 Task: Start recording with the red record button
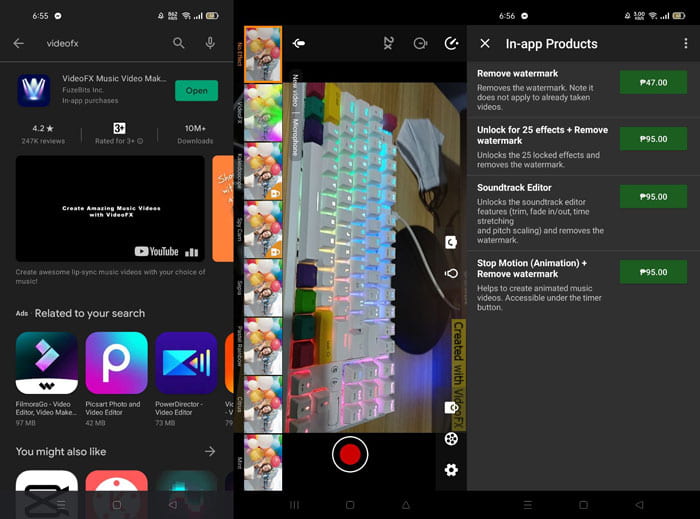[x=350, y=454]
